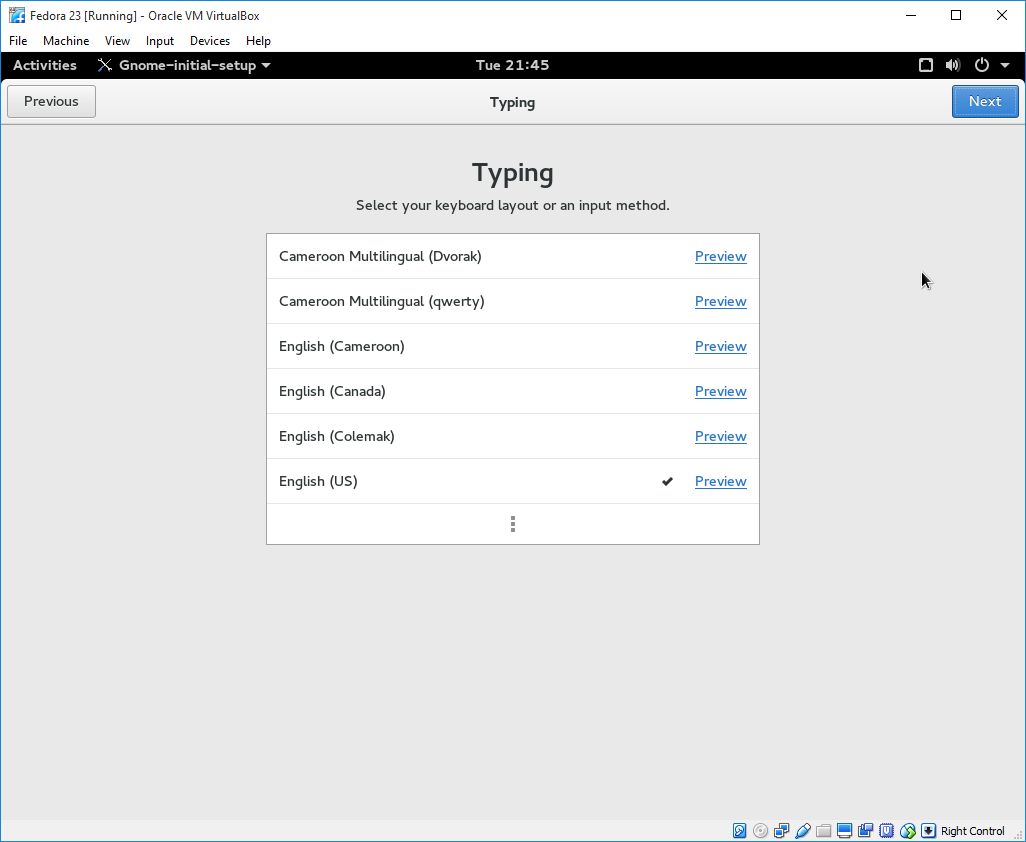Image resolution: width=1026 pixels, height=842 pixels.
Task: Expand the system menu arrow
Action: pyautogui.click(x=1005, y=65)
